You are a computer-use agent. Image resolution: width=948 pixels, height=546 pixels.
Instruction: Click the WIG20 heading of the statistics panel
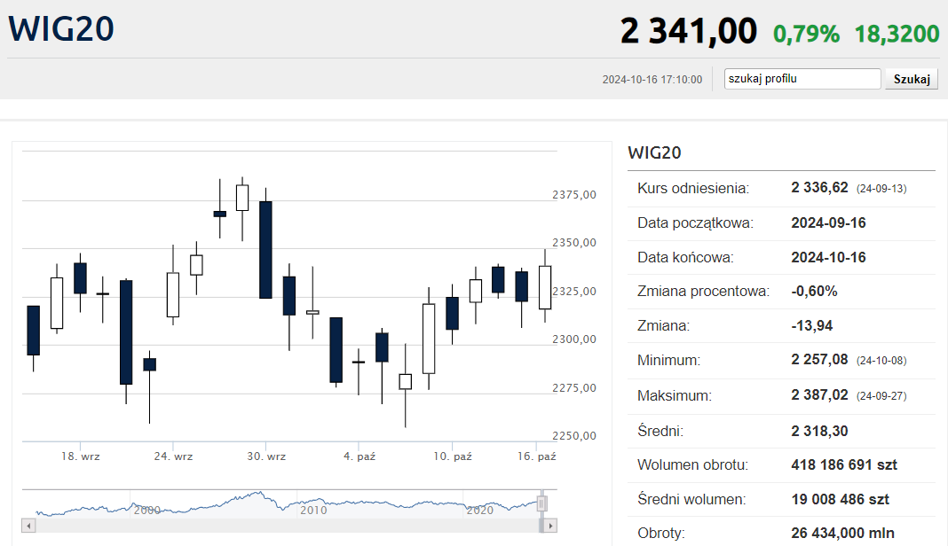pos(654,153)
